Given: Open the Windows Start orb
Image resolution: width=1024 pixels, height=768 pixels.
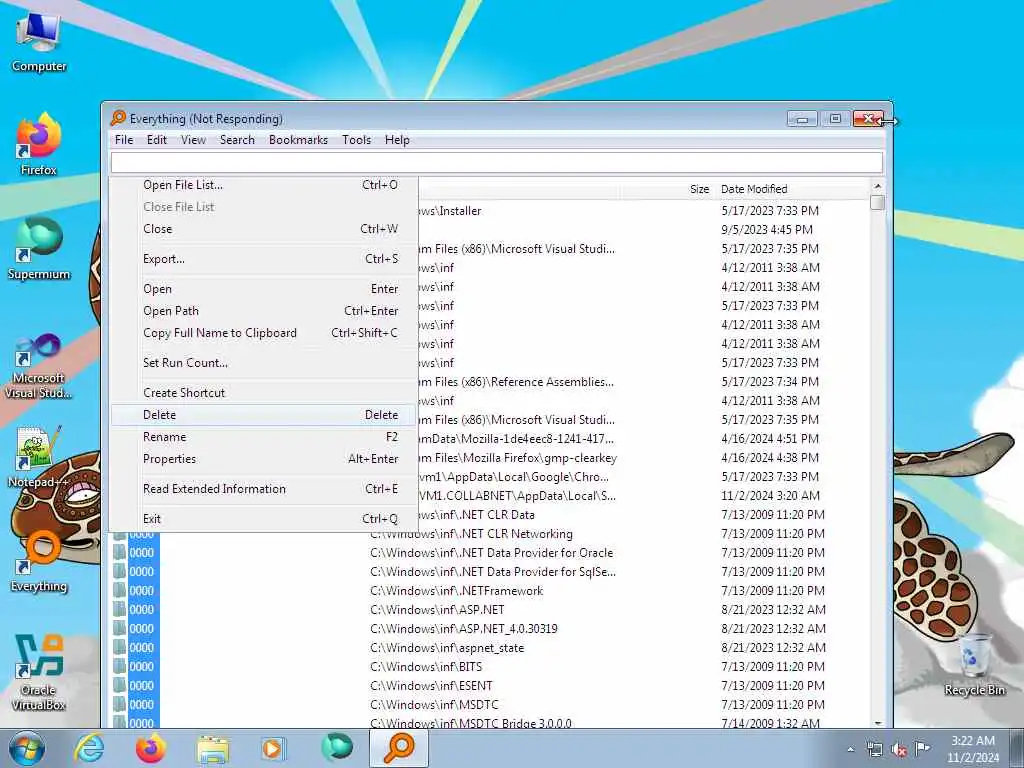Looking at the screenshot, I should click(27, 748).
